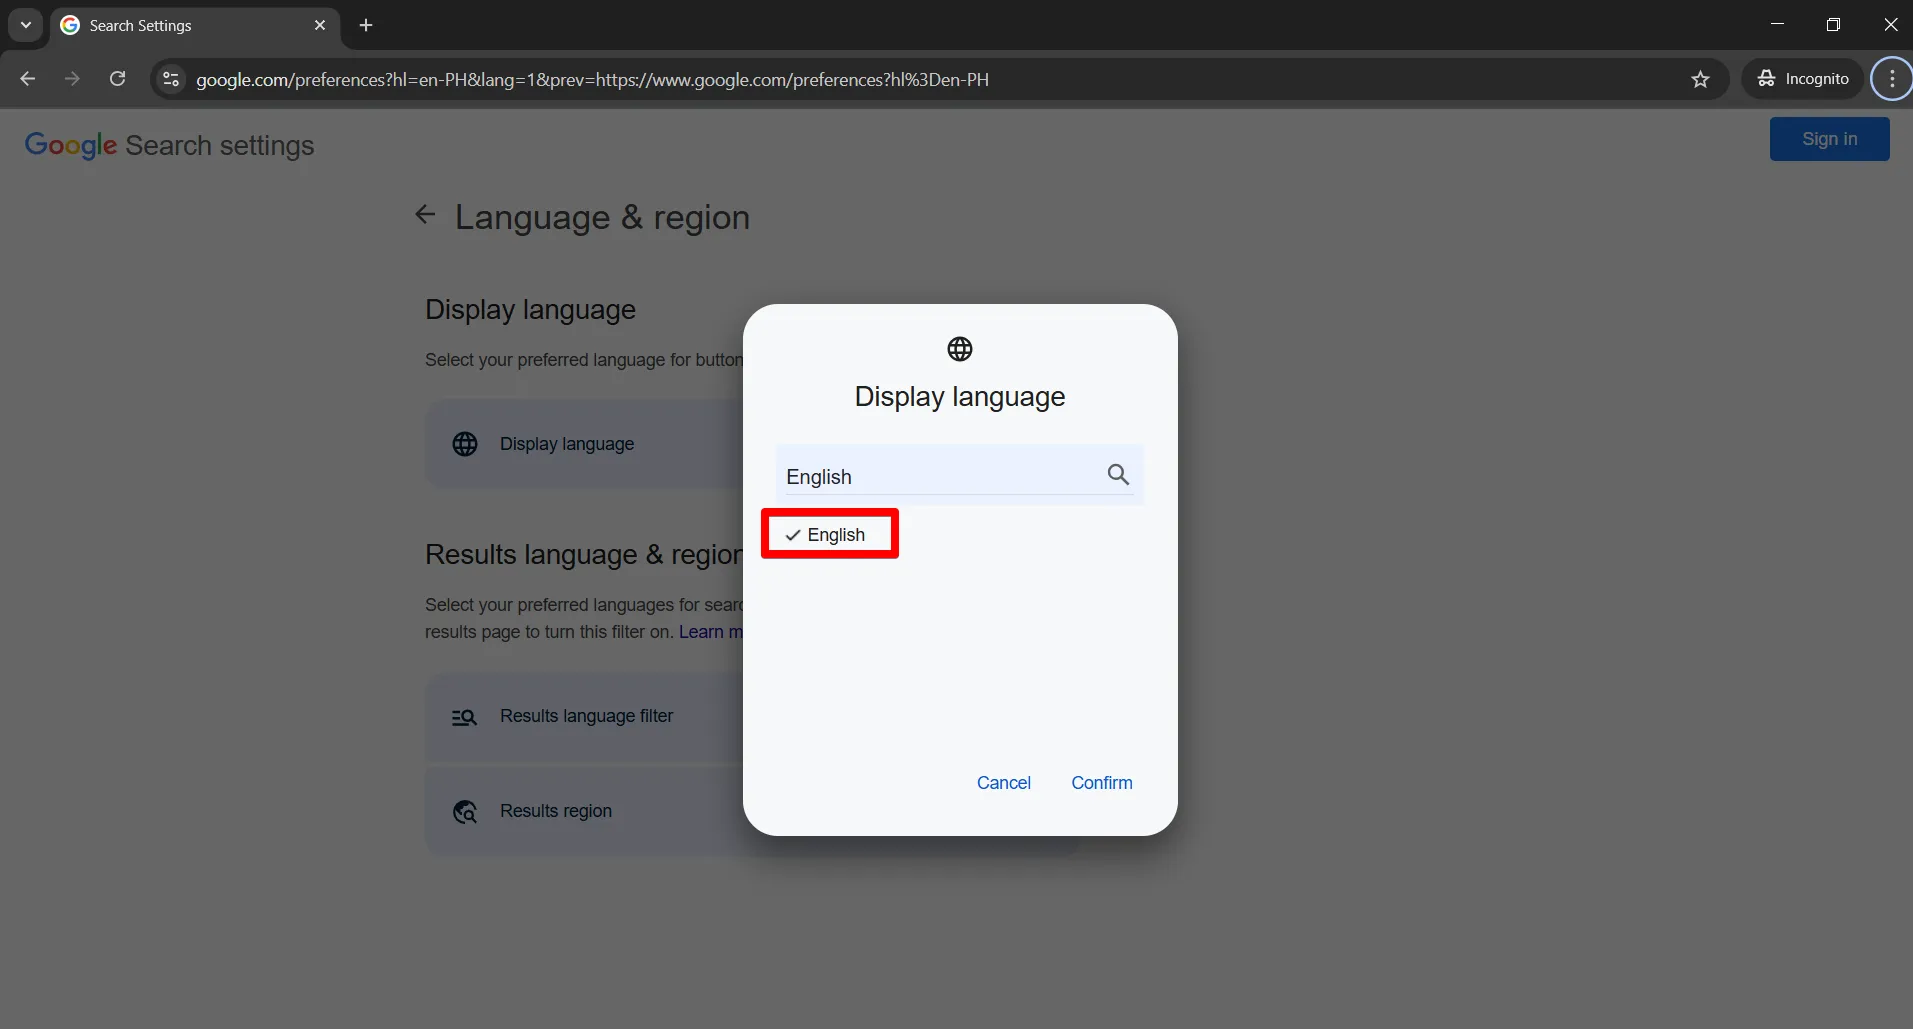Image resolution: width=1913 pixels, height=1029 pixels.
Task: Click the globe icon beside Display language row
Action: point(465,444)
